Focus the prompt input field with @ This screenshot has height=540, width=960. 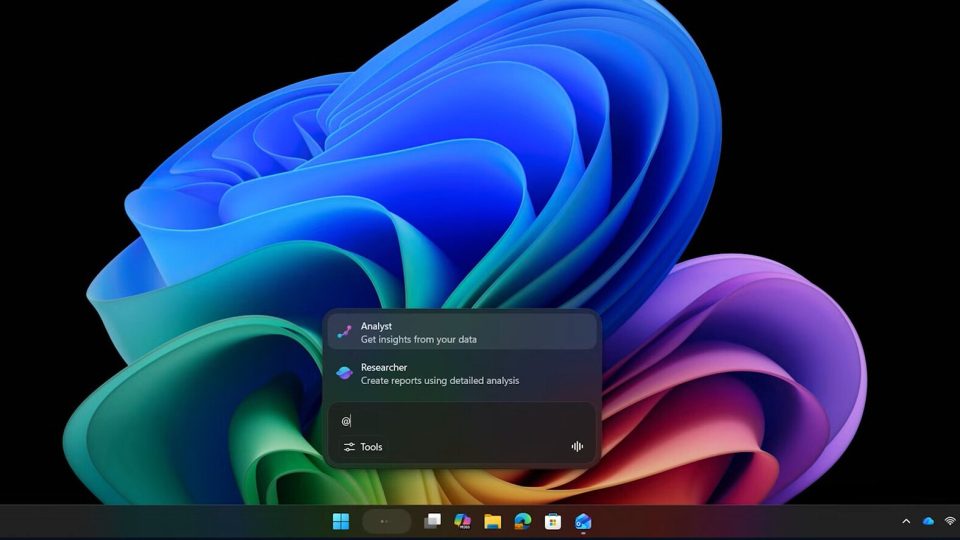point(460,421)
